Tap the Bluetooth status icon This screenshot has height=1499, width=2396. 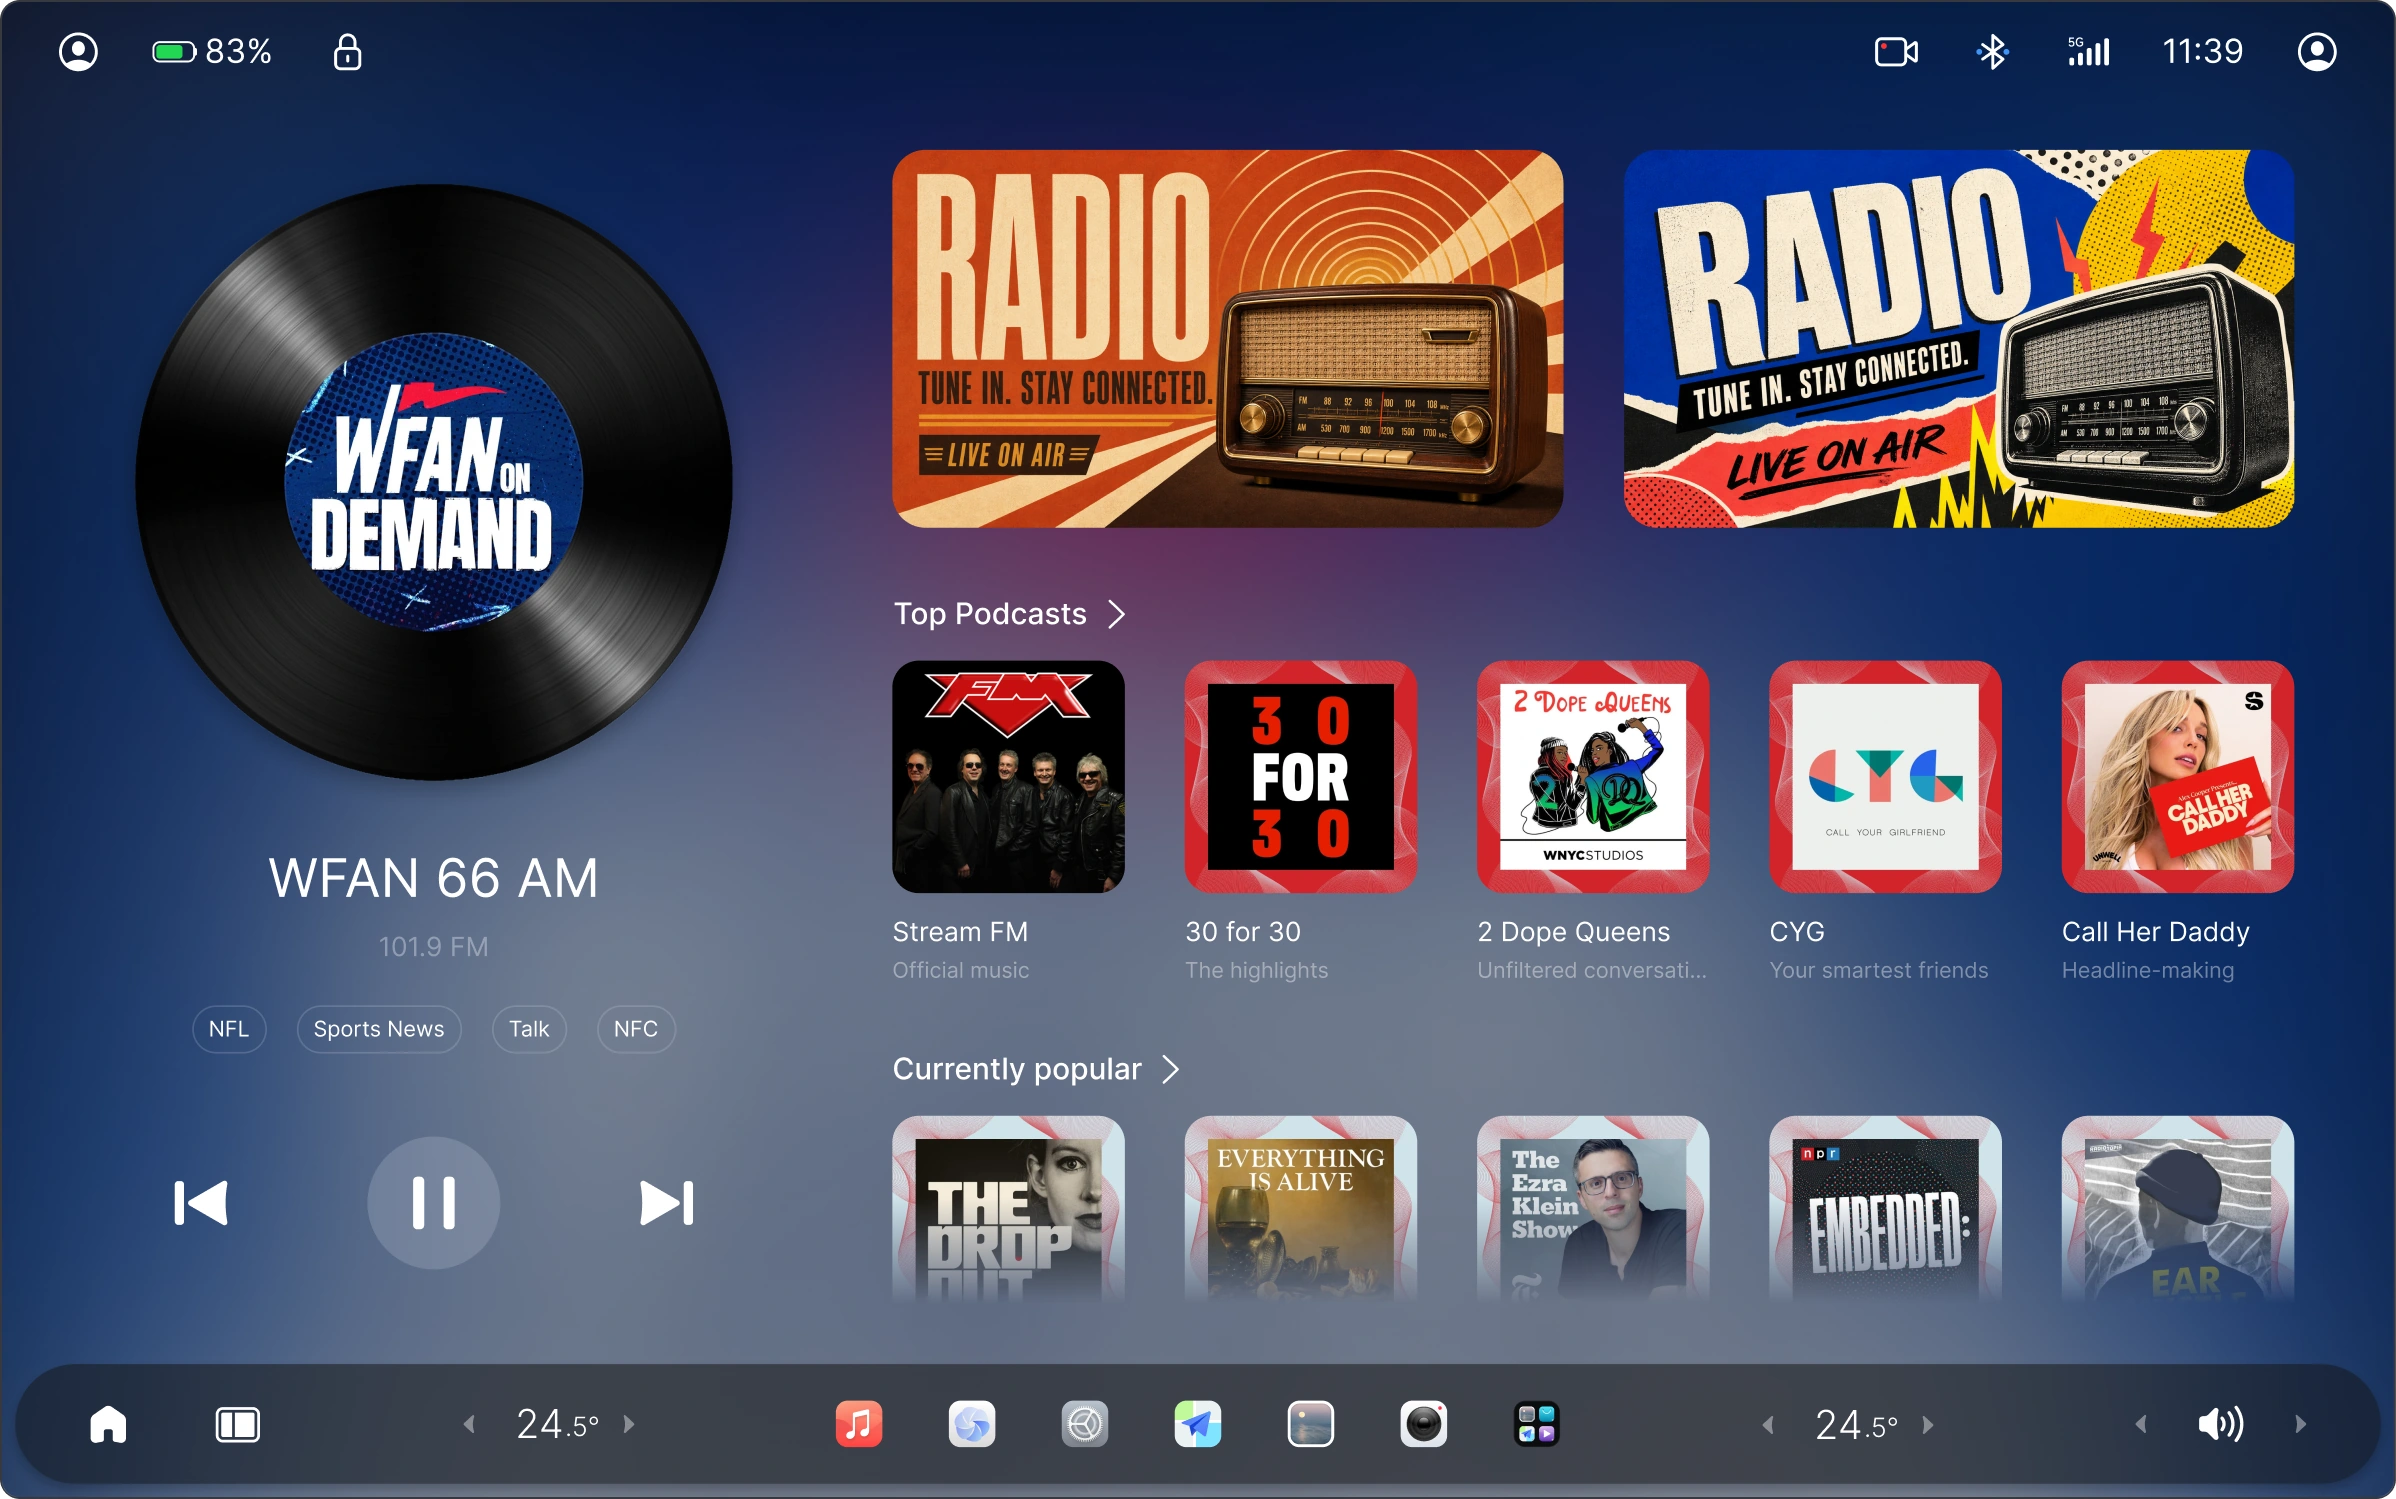[x=1991, y=52]
